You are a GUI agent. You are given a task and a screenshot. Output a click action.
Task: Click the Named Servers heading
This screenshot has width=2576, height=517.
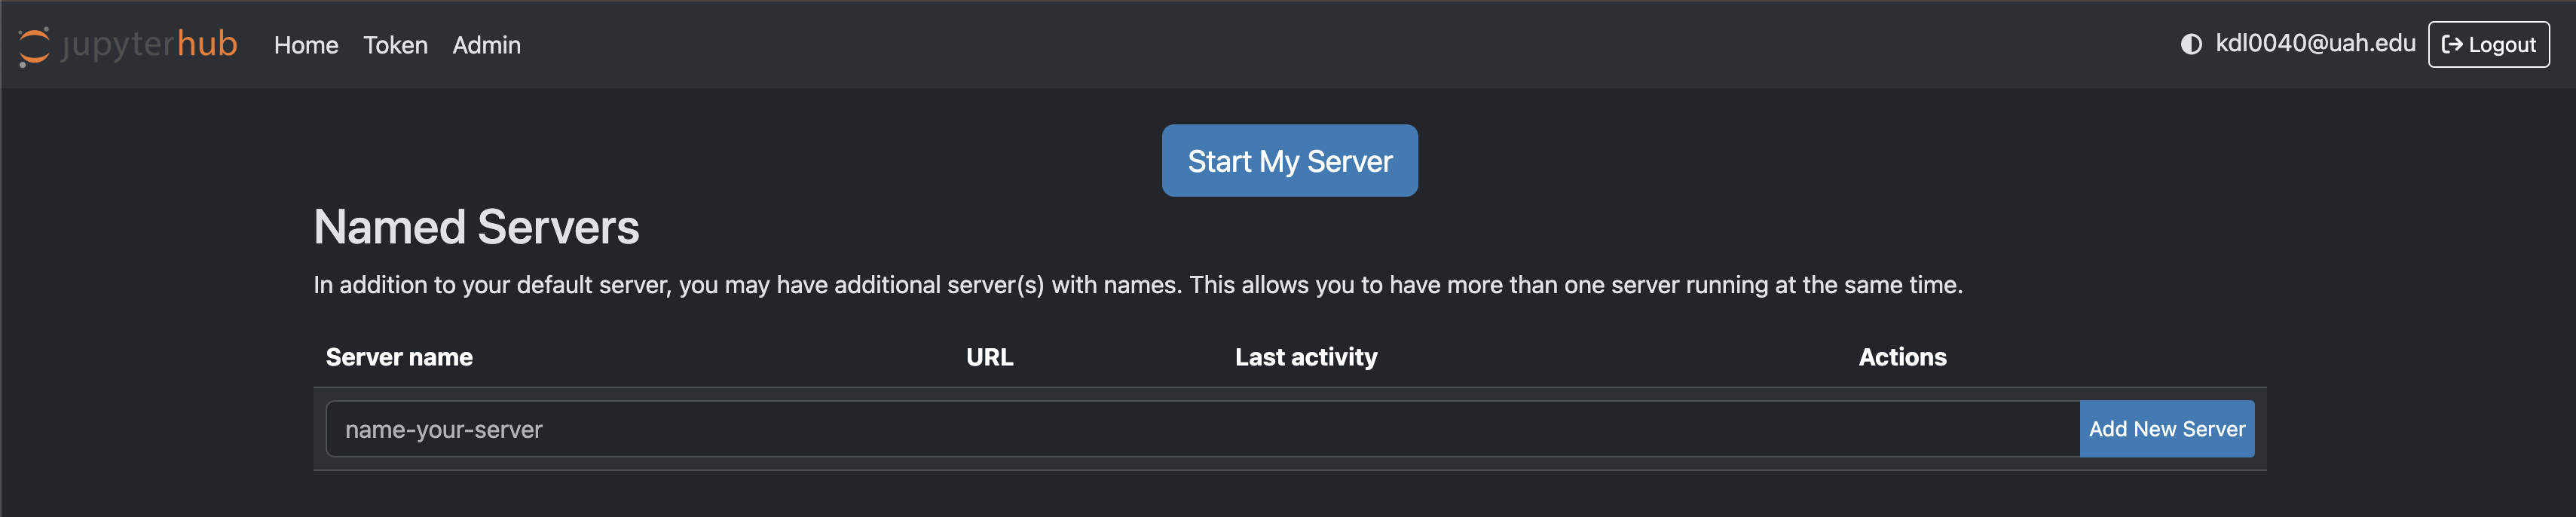click(x=476, y=227)
